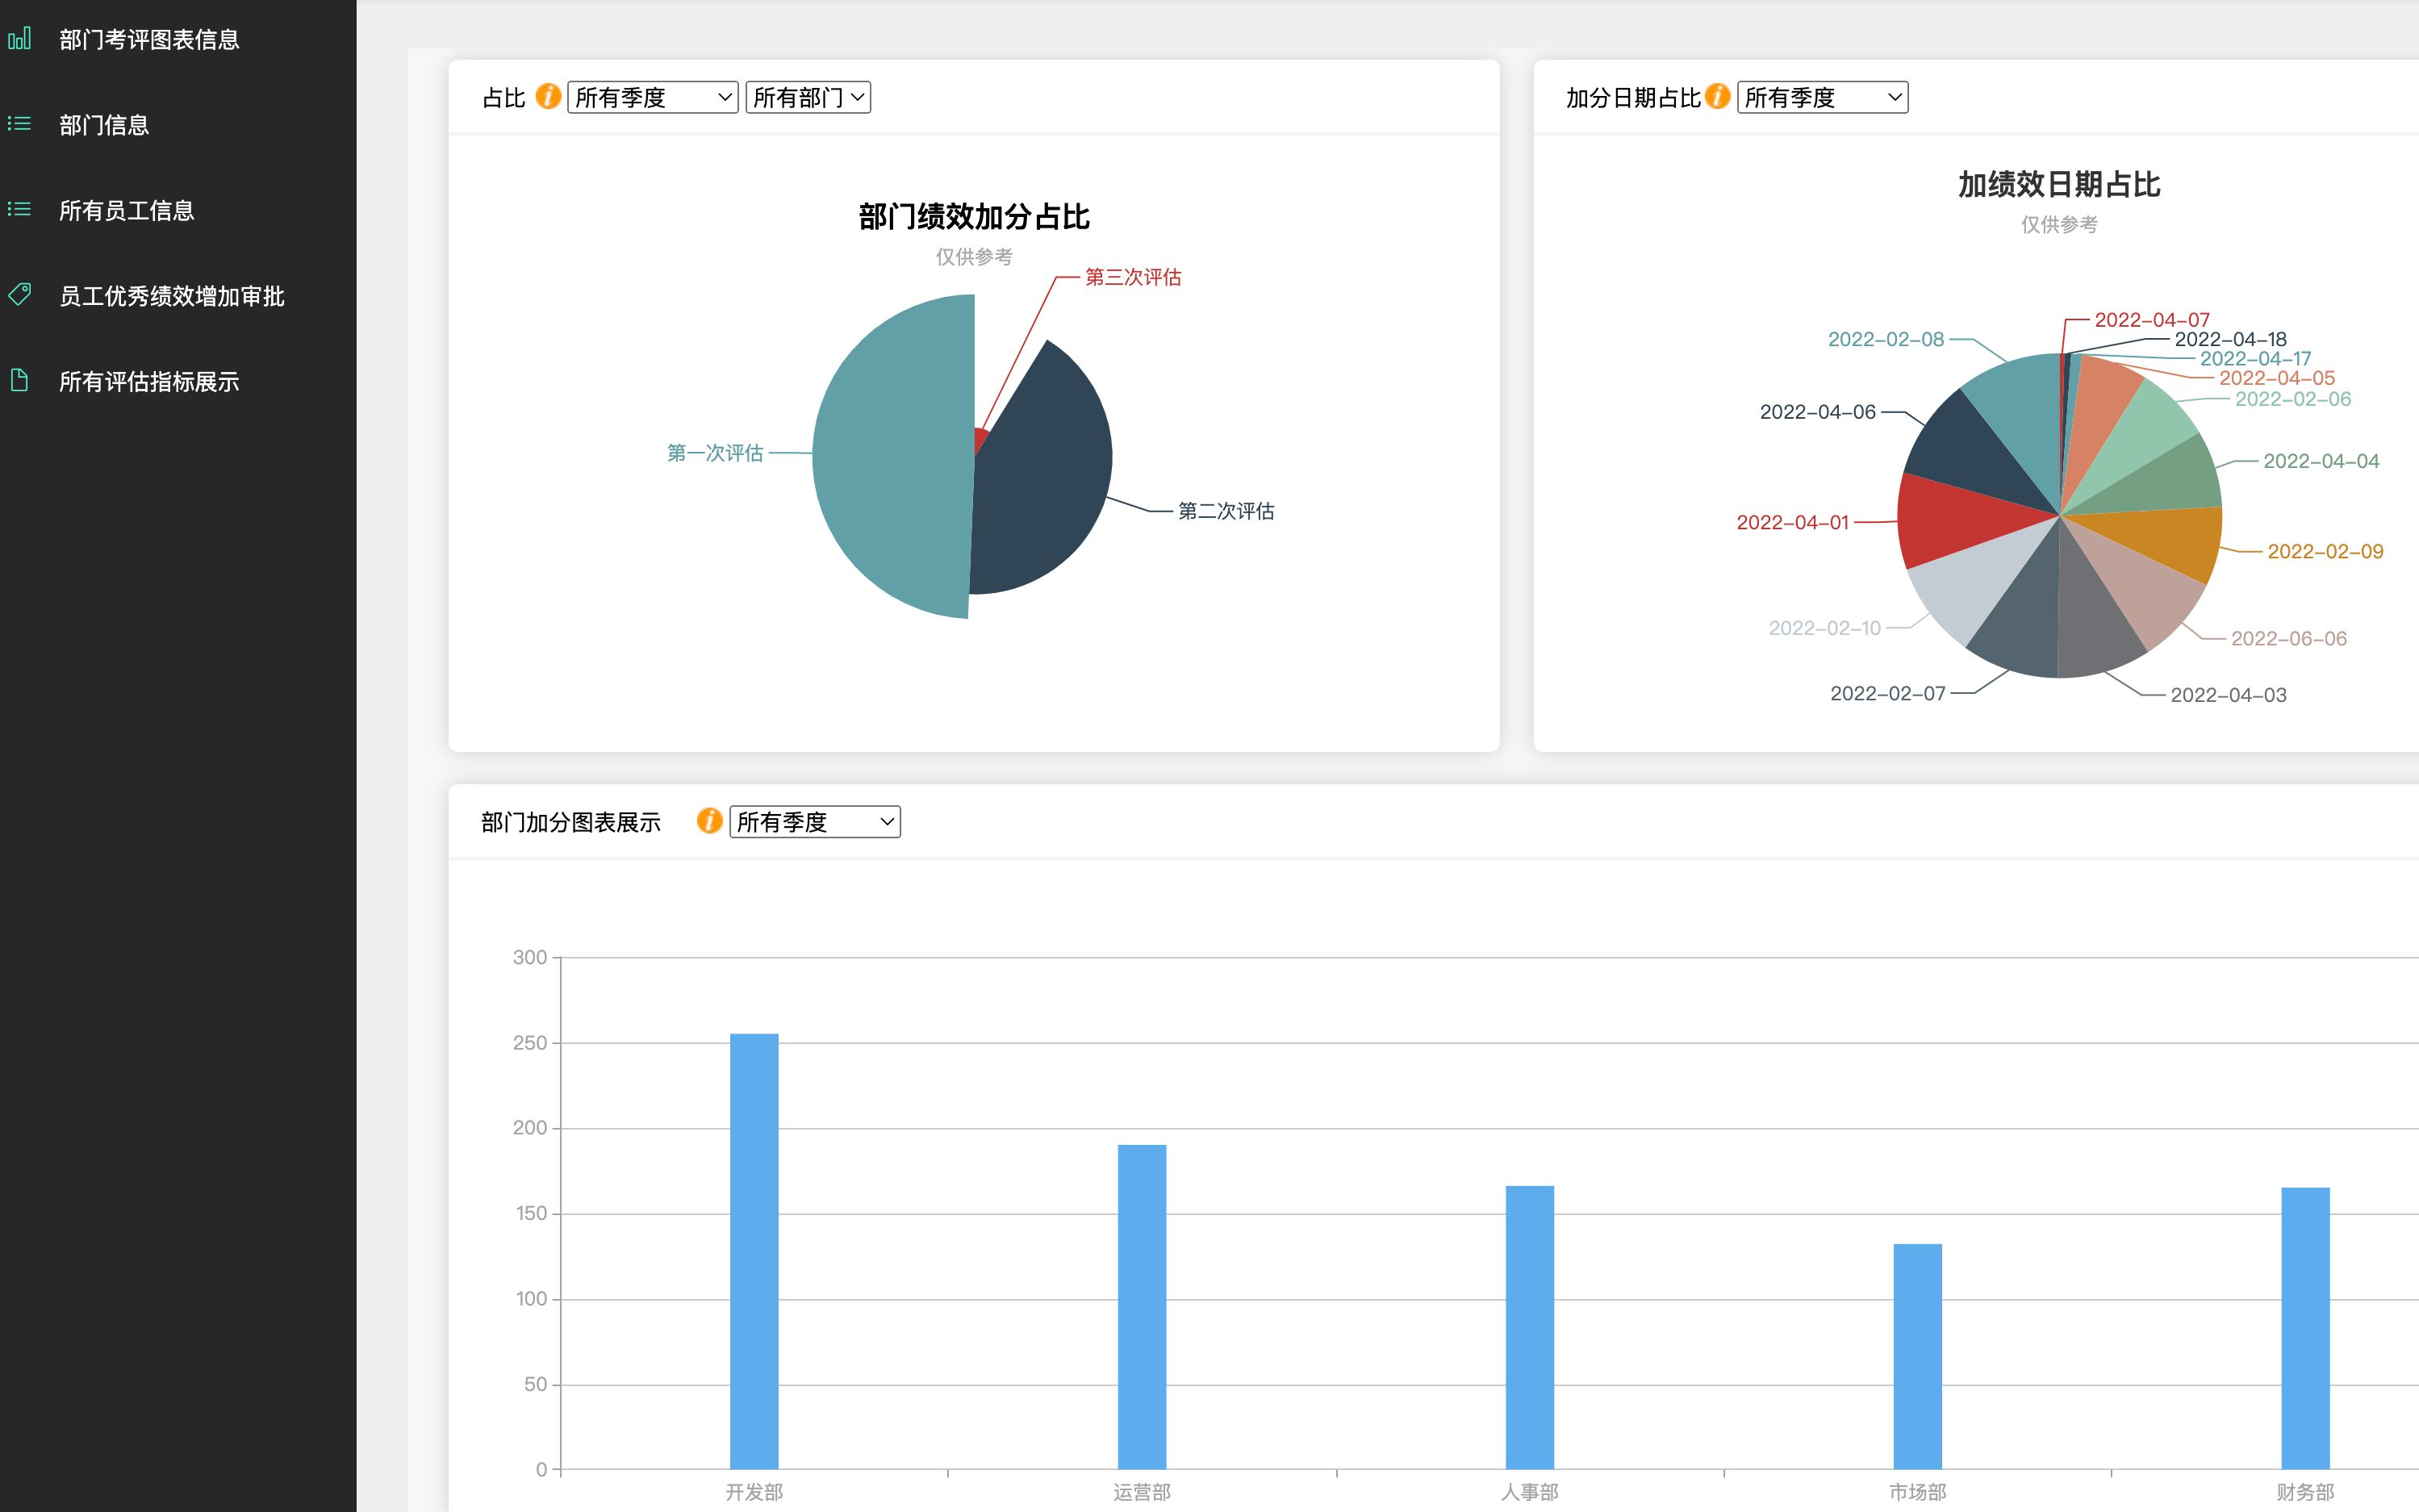Open 所有季度 dropdown in 加分日期占比 panel
Viewport: 2419px width, 1512px height.
(1822, 97)
